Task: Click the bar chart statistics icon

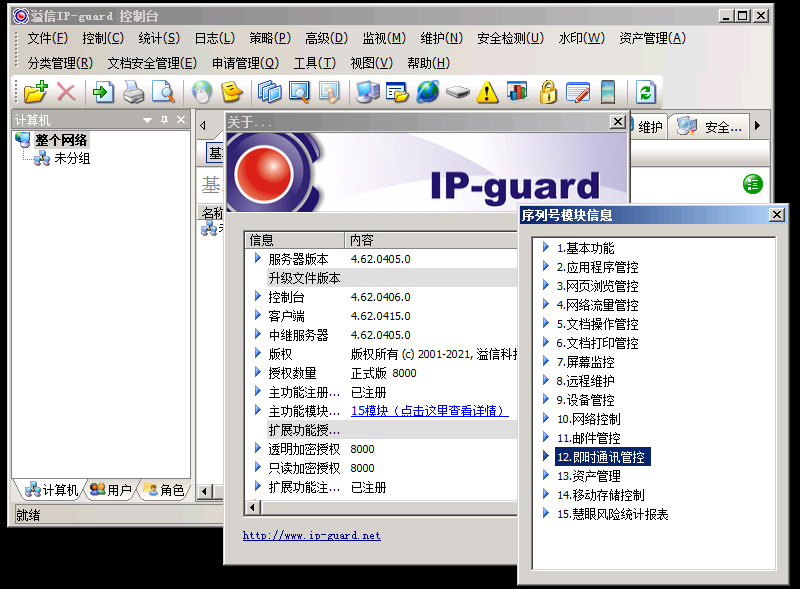Action: pos(517,92)
